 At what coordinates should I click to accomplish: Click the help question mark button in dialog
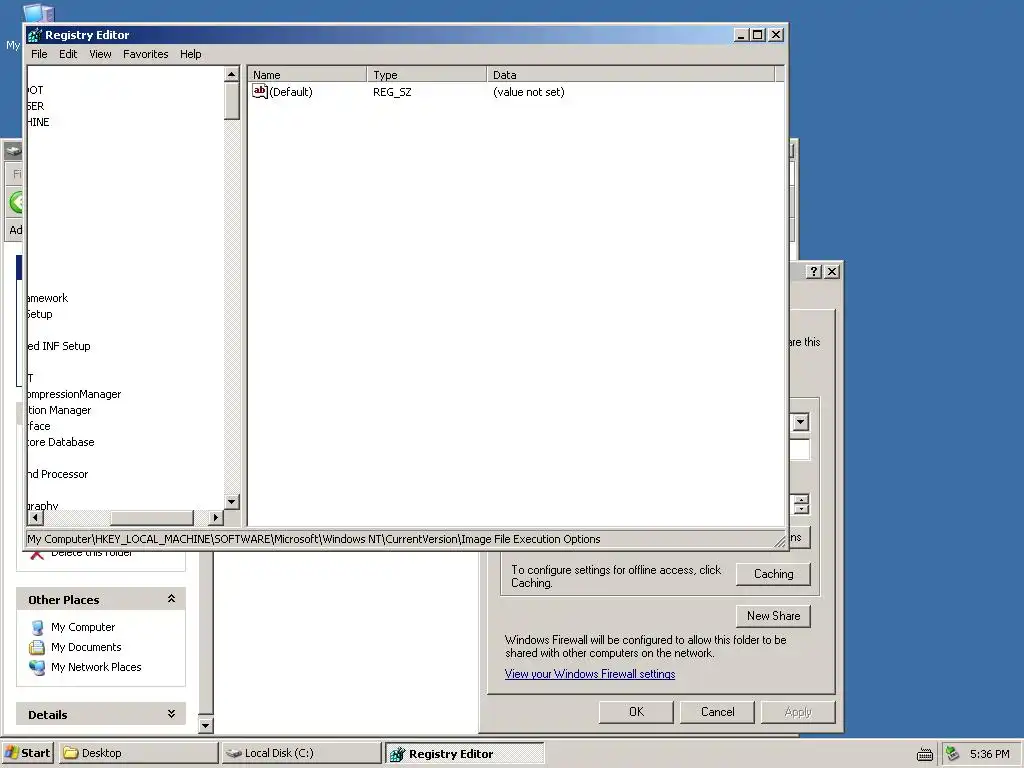click(x=813, y=271)
